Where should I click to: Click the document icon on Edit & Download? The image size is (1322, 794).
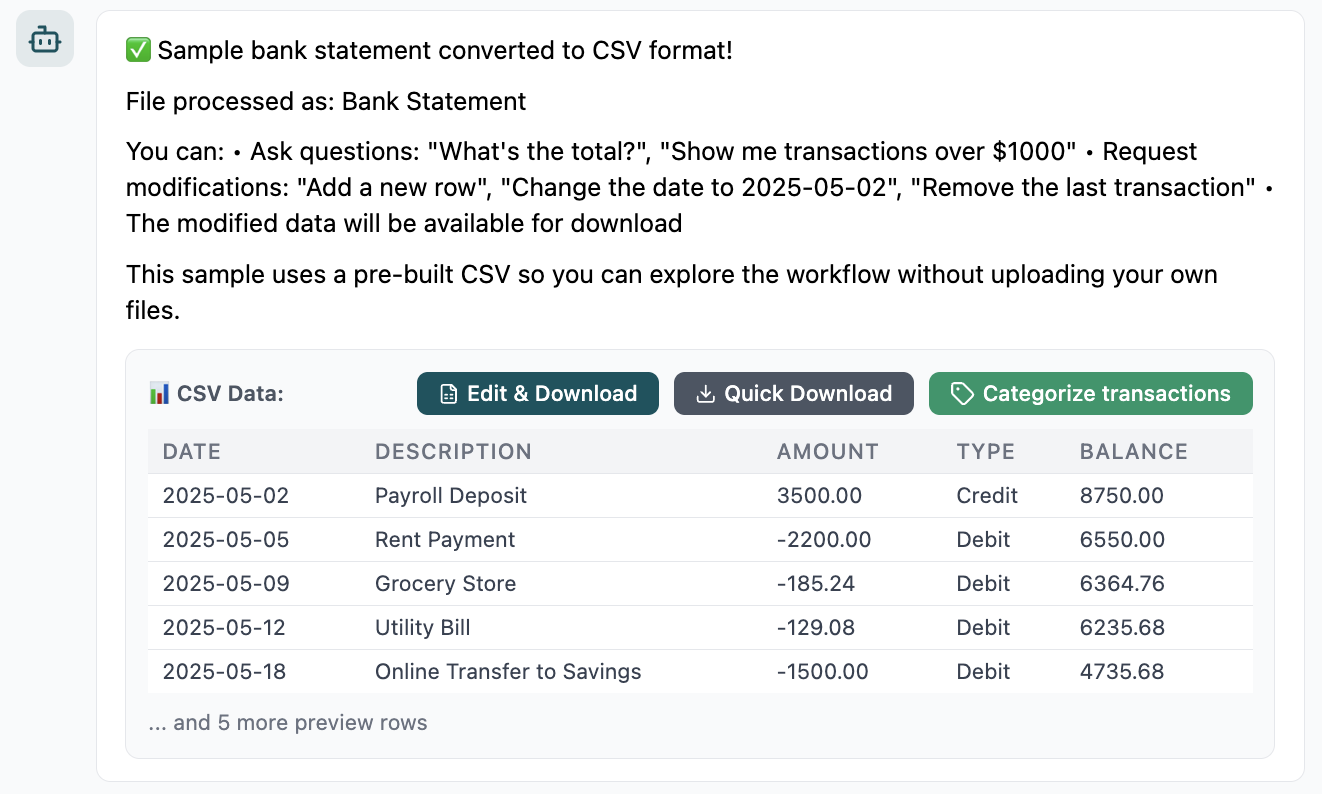[x=449, y=394]
